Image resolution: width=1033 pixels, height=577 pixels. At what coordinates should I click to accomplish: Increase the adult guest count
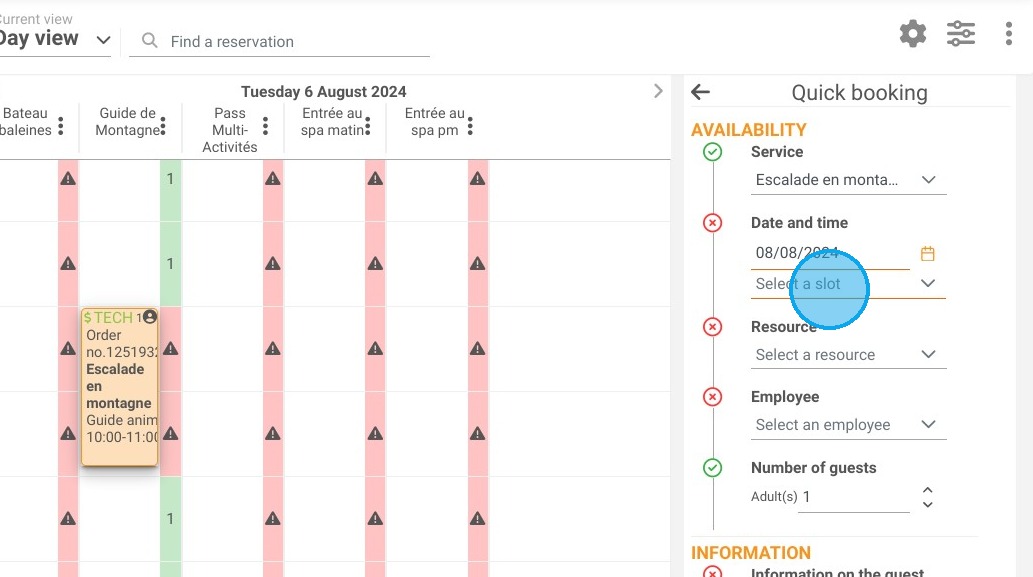928,490
